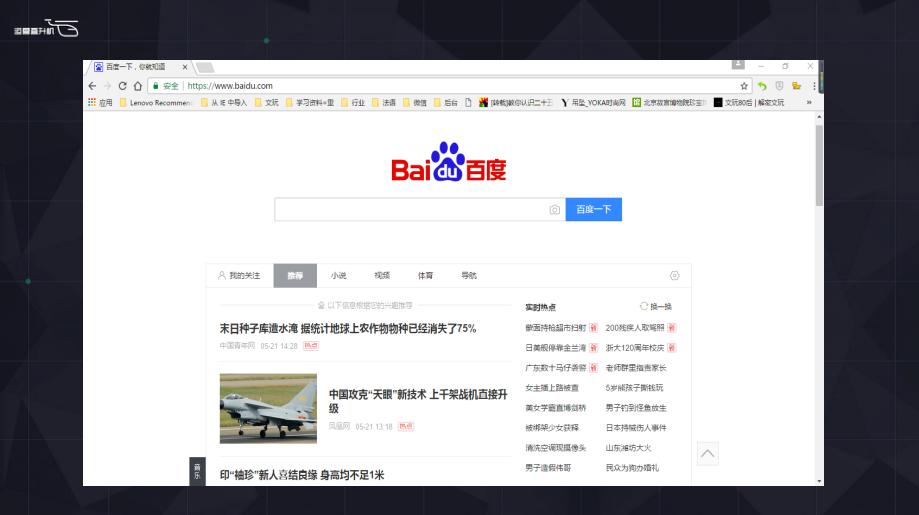This screenshot has width=919, height=515.
Task: Open feed settings gear icon
Action: (x=675, y=275)
